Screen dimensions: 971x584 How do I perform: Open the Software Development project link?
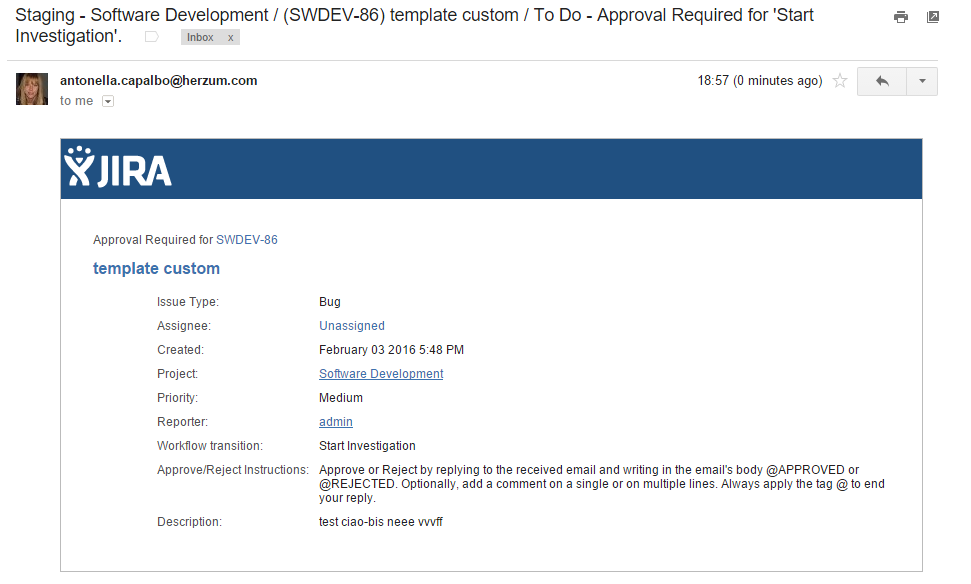[x=381, y=374]
